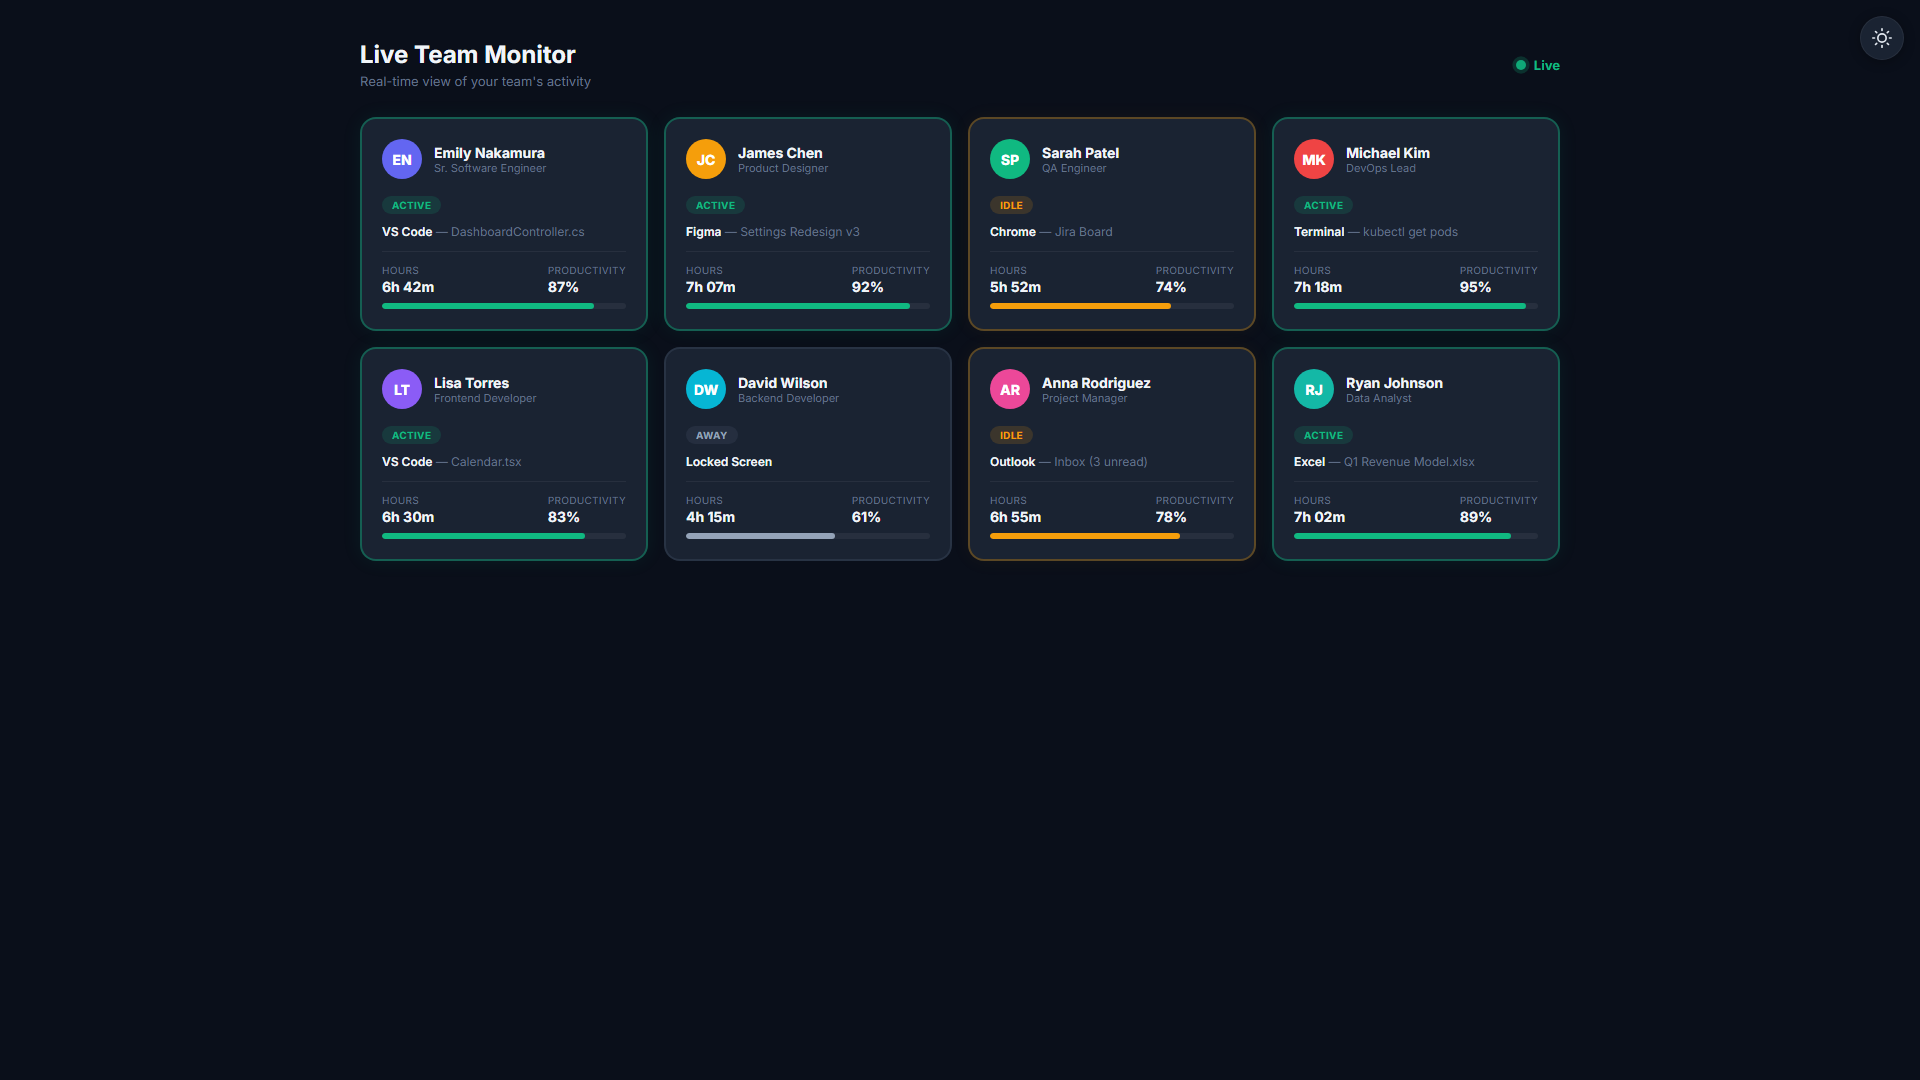The height and width of the screenshot is (1080, 1920).
Task: Click the 83% productivity value
Action: click(563, 517)
